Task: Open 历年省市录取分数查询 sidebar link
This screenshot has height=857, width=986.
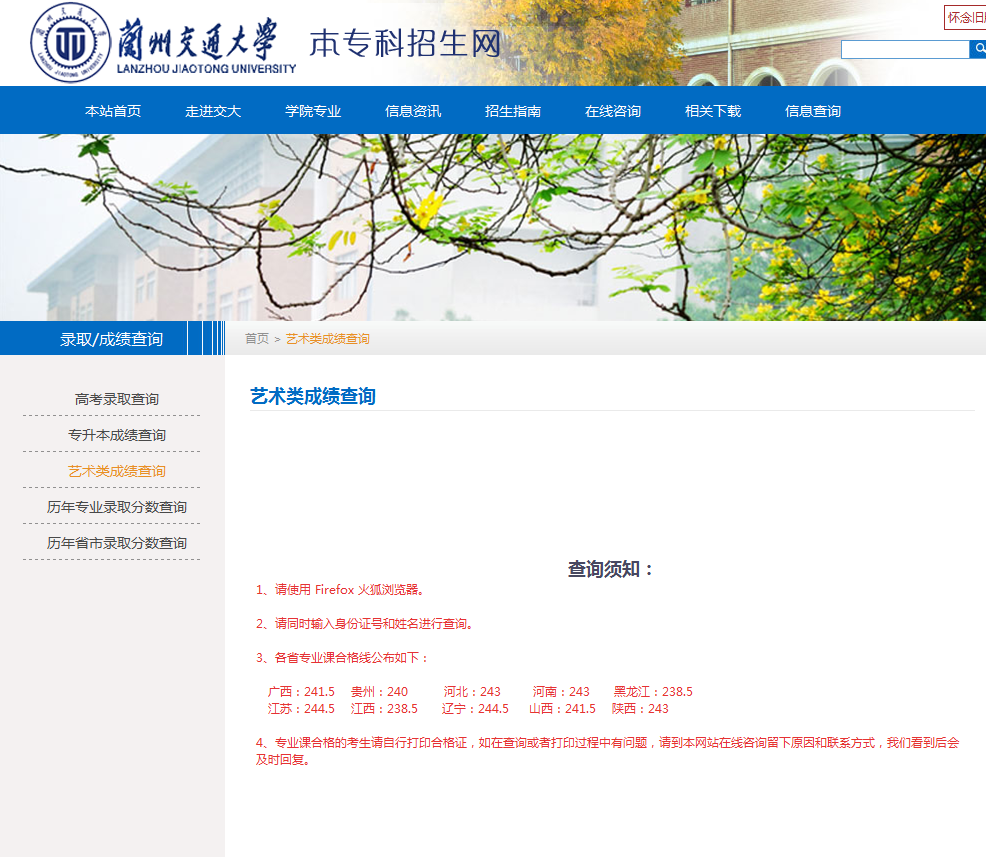Action: pos(117,543)
